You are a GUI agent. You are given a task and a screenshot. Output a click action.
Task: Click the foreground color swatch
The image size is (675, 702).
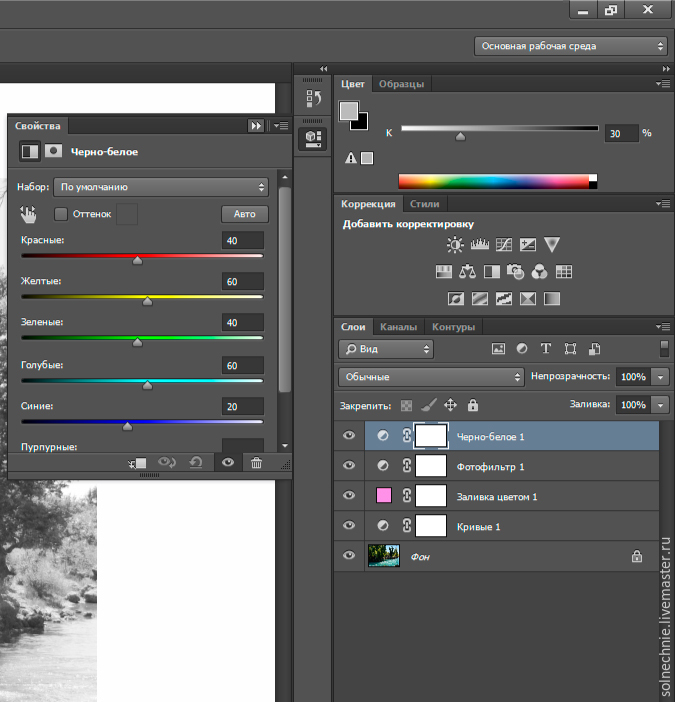(x=349, y=111)
